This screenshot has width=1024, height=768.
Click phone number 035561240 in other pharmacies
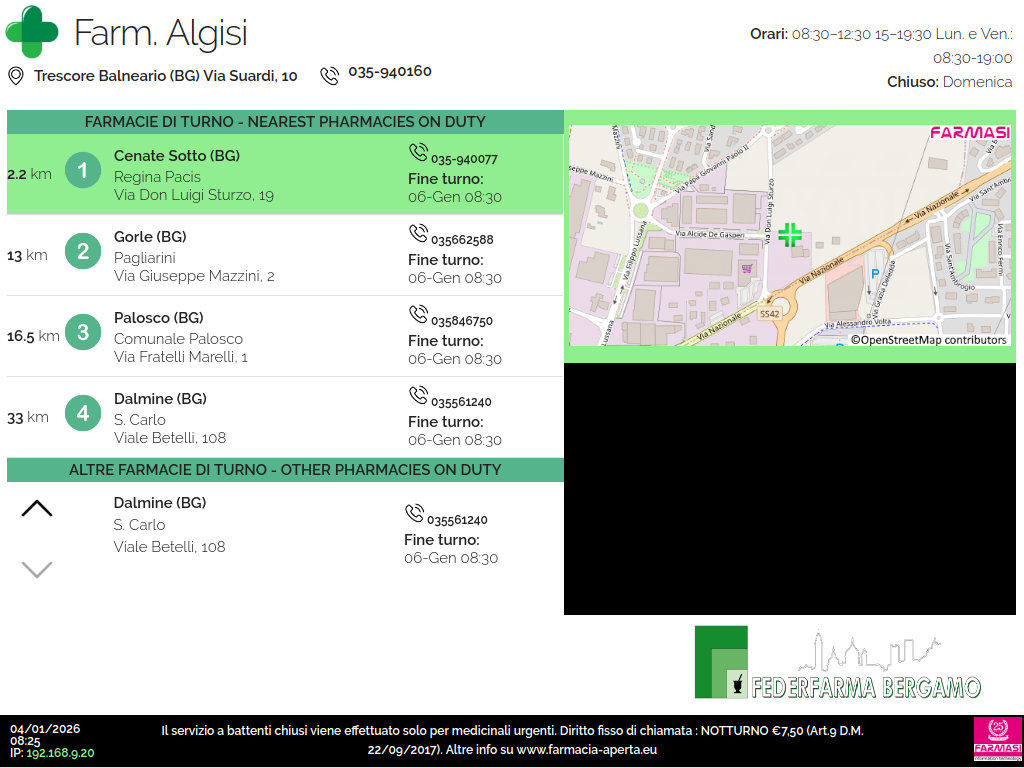[457, 520]
